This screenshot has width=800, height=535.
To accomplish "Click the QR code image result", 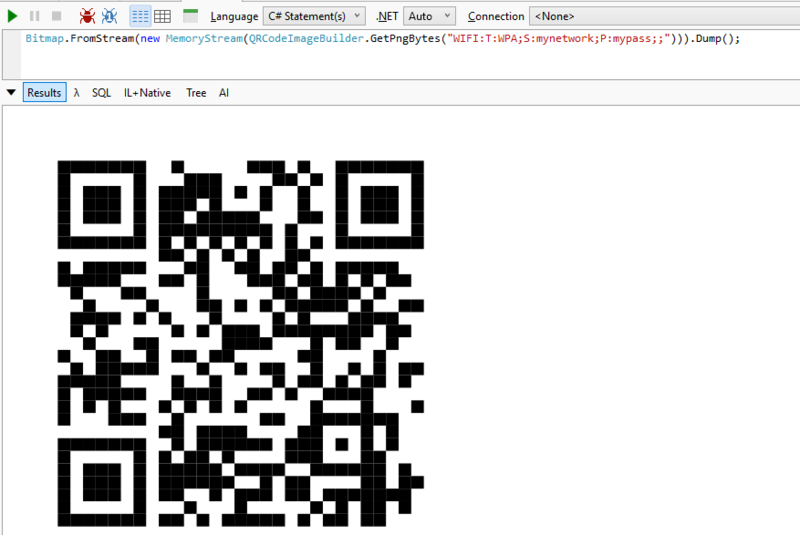I will (x=240, y=343).
